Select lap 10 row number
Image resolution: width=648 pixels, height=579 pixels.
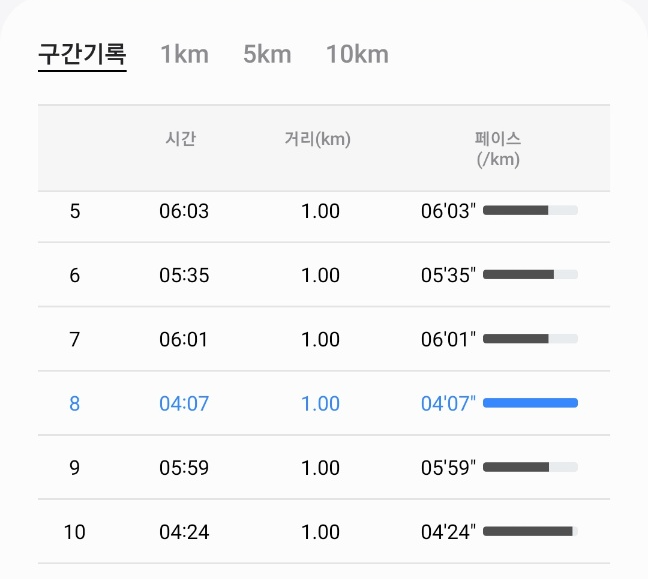(75, 532)
